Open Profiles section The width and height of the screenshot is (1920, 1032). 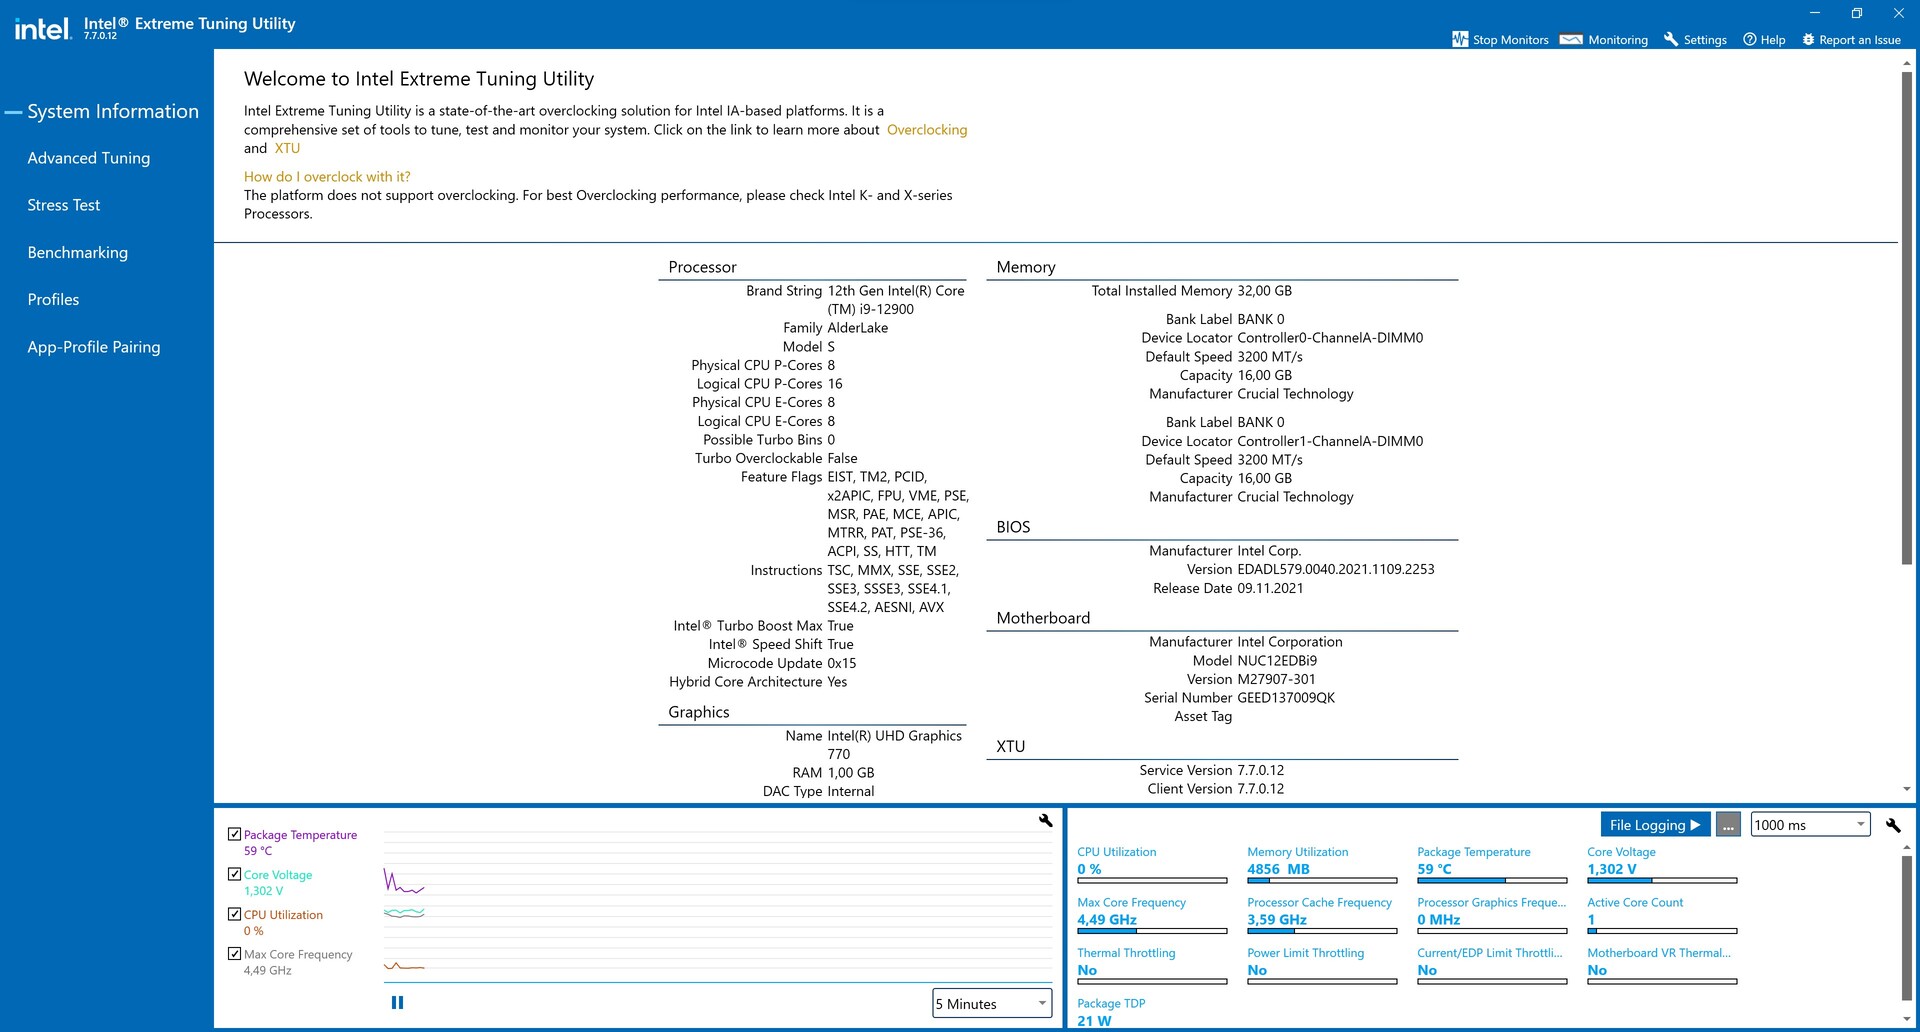53,300
